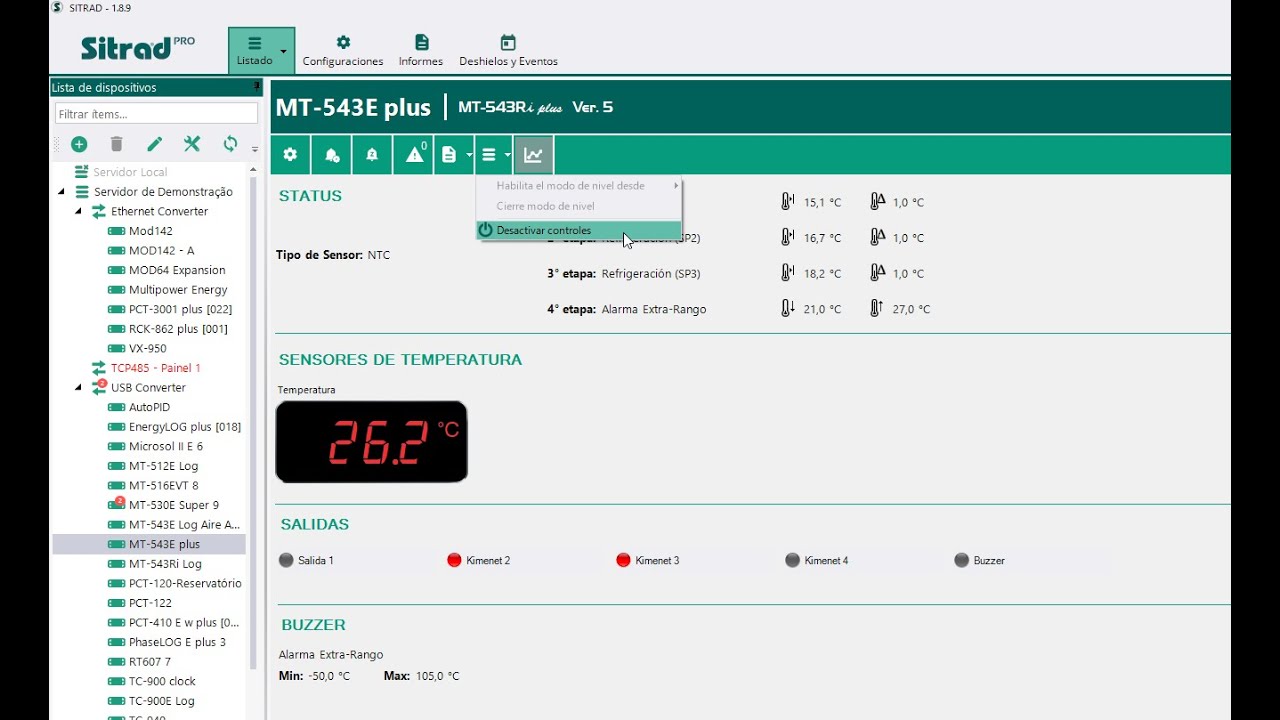Select the PhaseLOG E plus 3 device
Screen dimensions: 1280x720
[x=177, y=642]
